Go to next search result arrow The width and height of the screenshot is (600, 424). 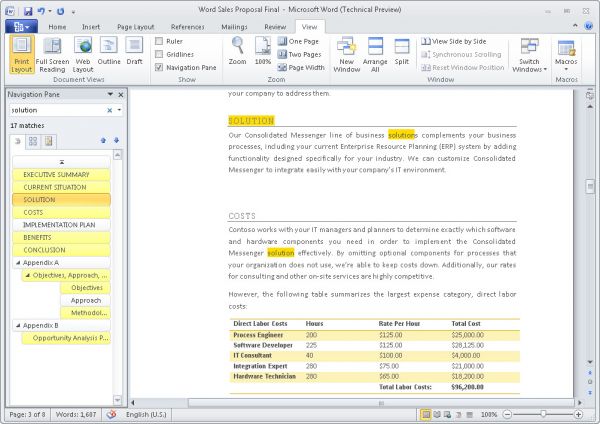pos(116,140)
